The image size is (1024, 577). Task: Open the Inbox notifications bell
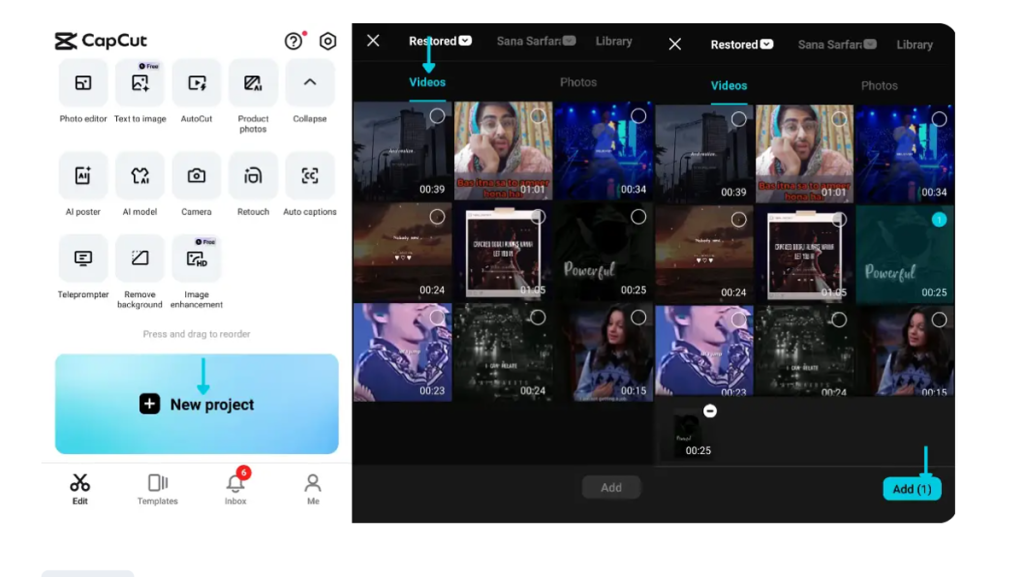(x=235, y=484)
